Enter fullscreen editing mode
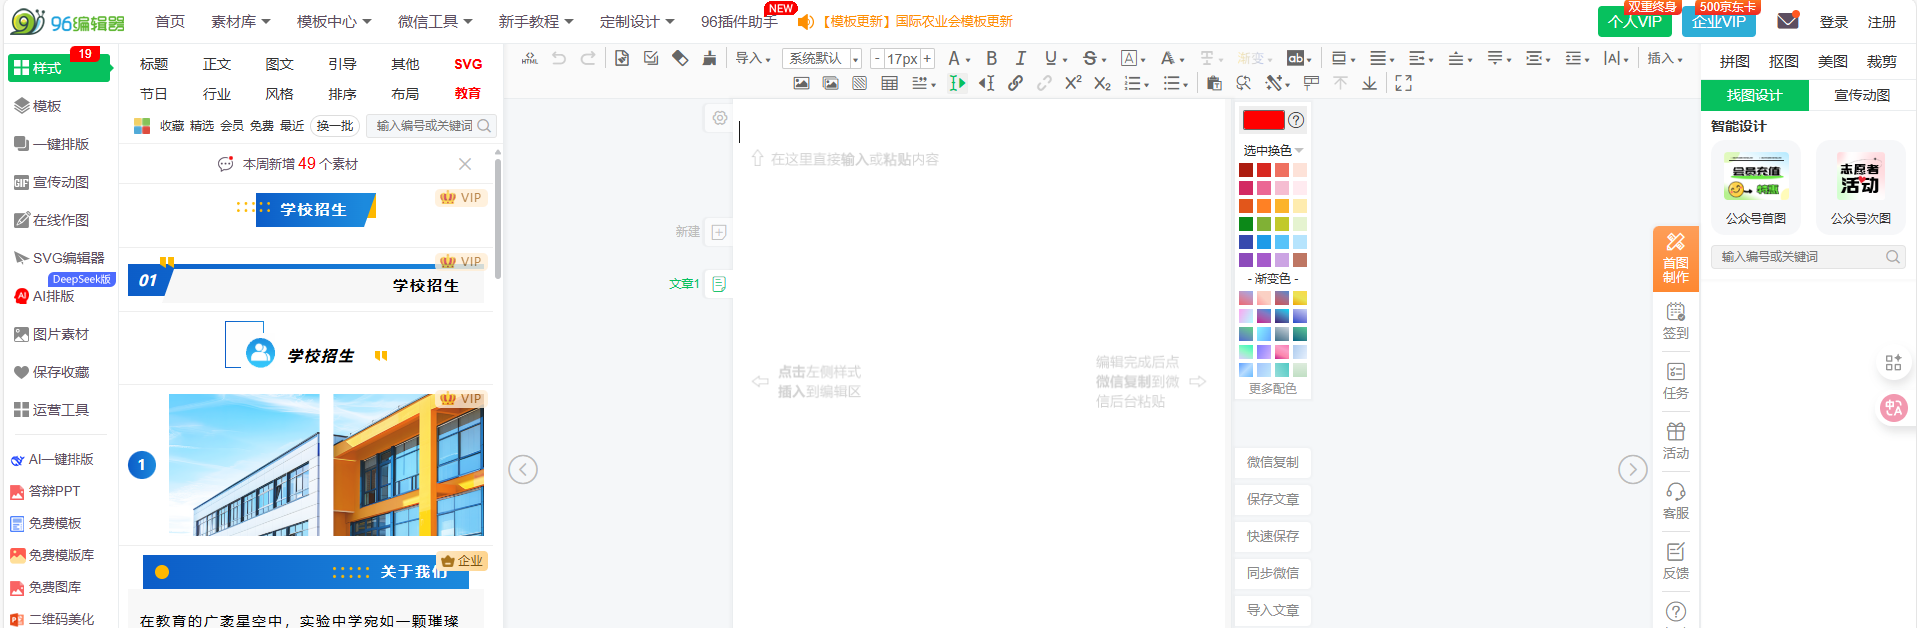The width and height of the screenshot is (1917, 628). tap(1403, 84)
